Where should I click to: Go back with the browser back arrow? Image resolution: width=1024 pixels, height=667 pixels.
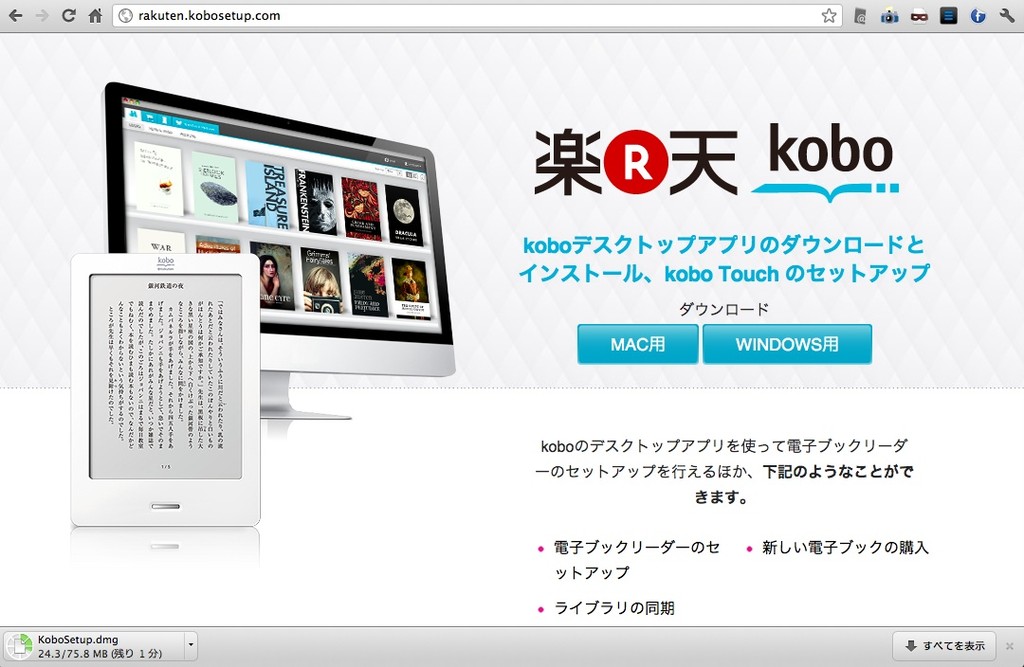coord(15,16)
